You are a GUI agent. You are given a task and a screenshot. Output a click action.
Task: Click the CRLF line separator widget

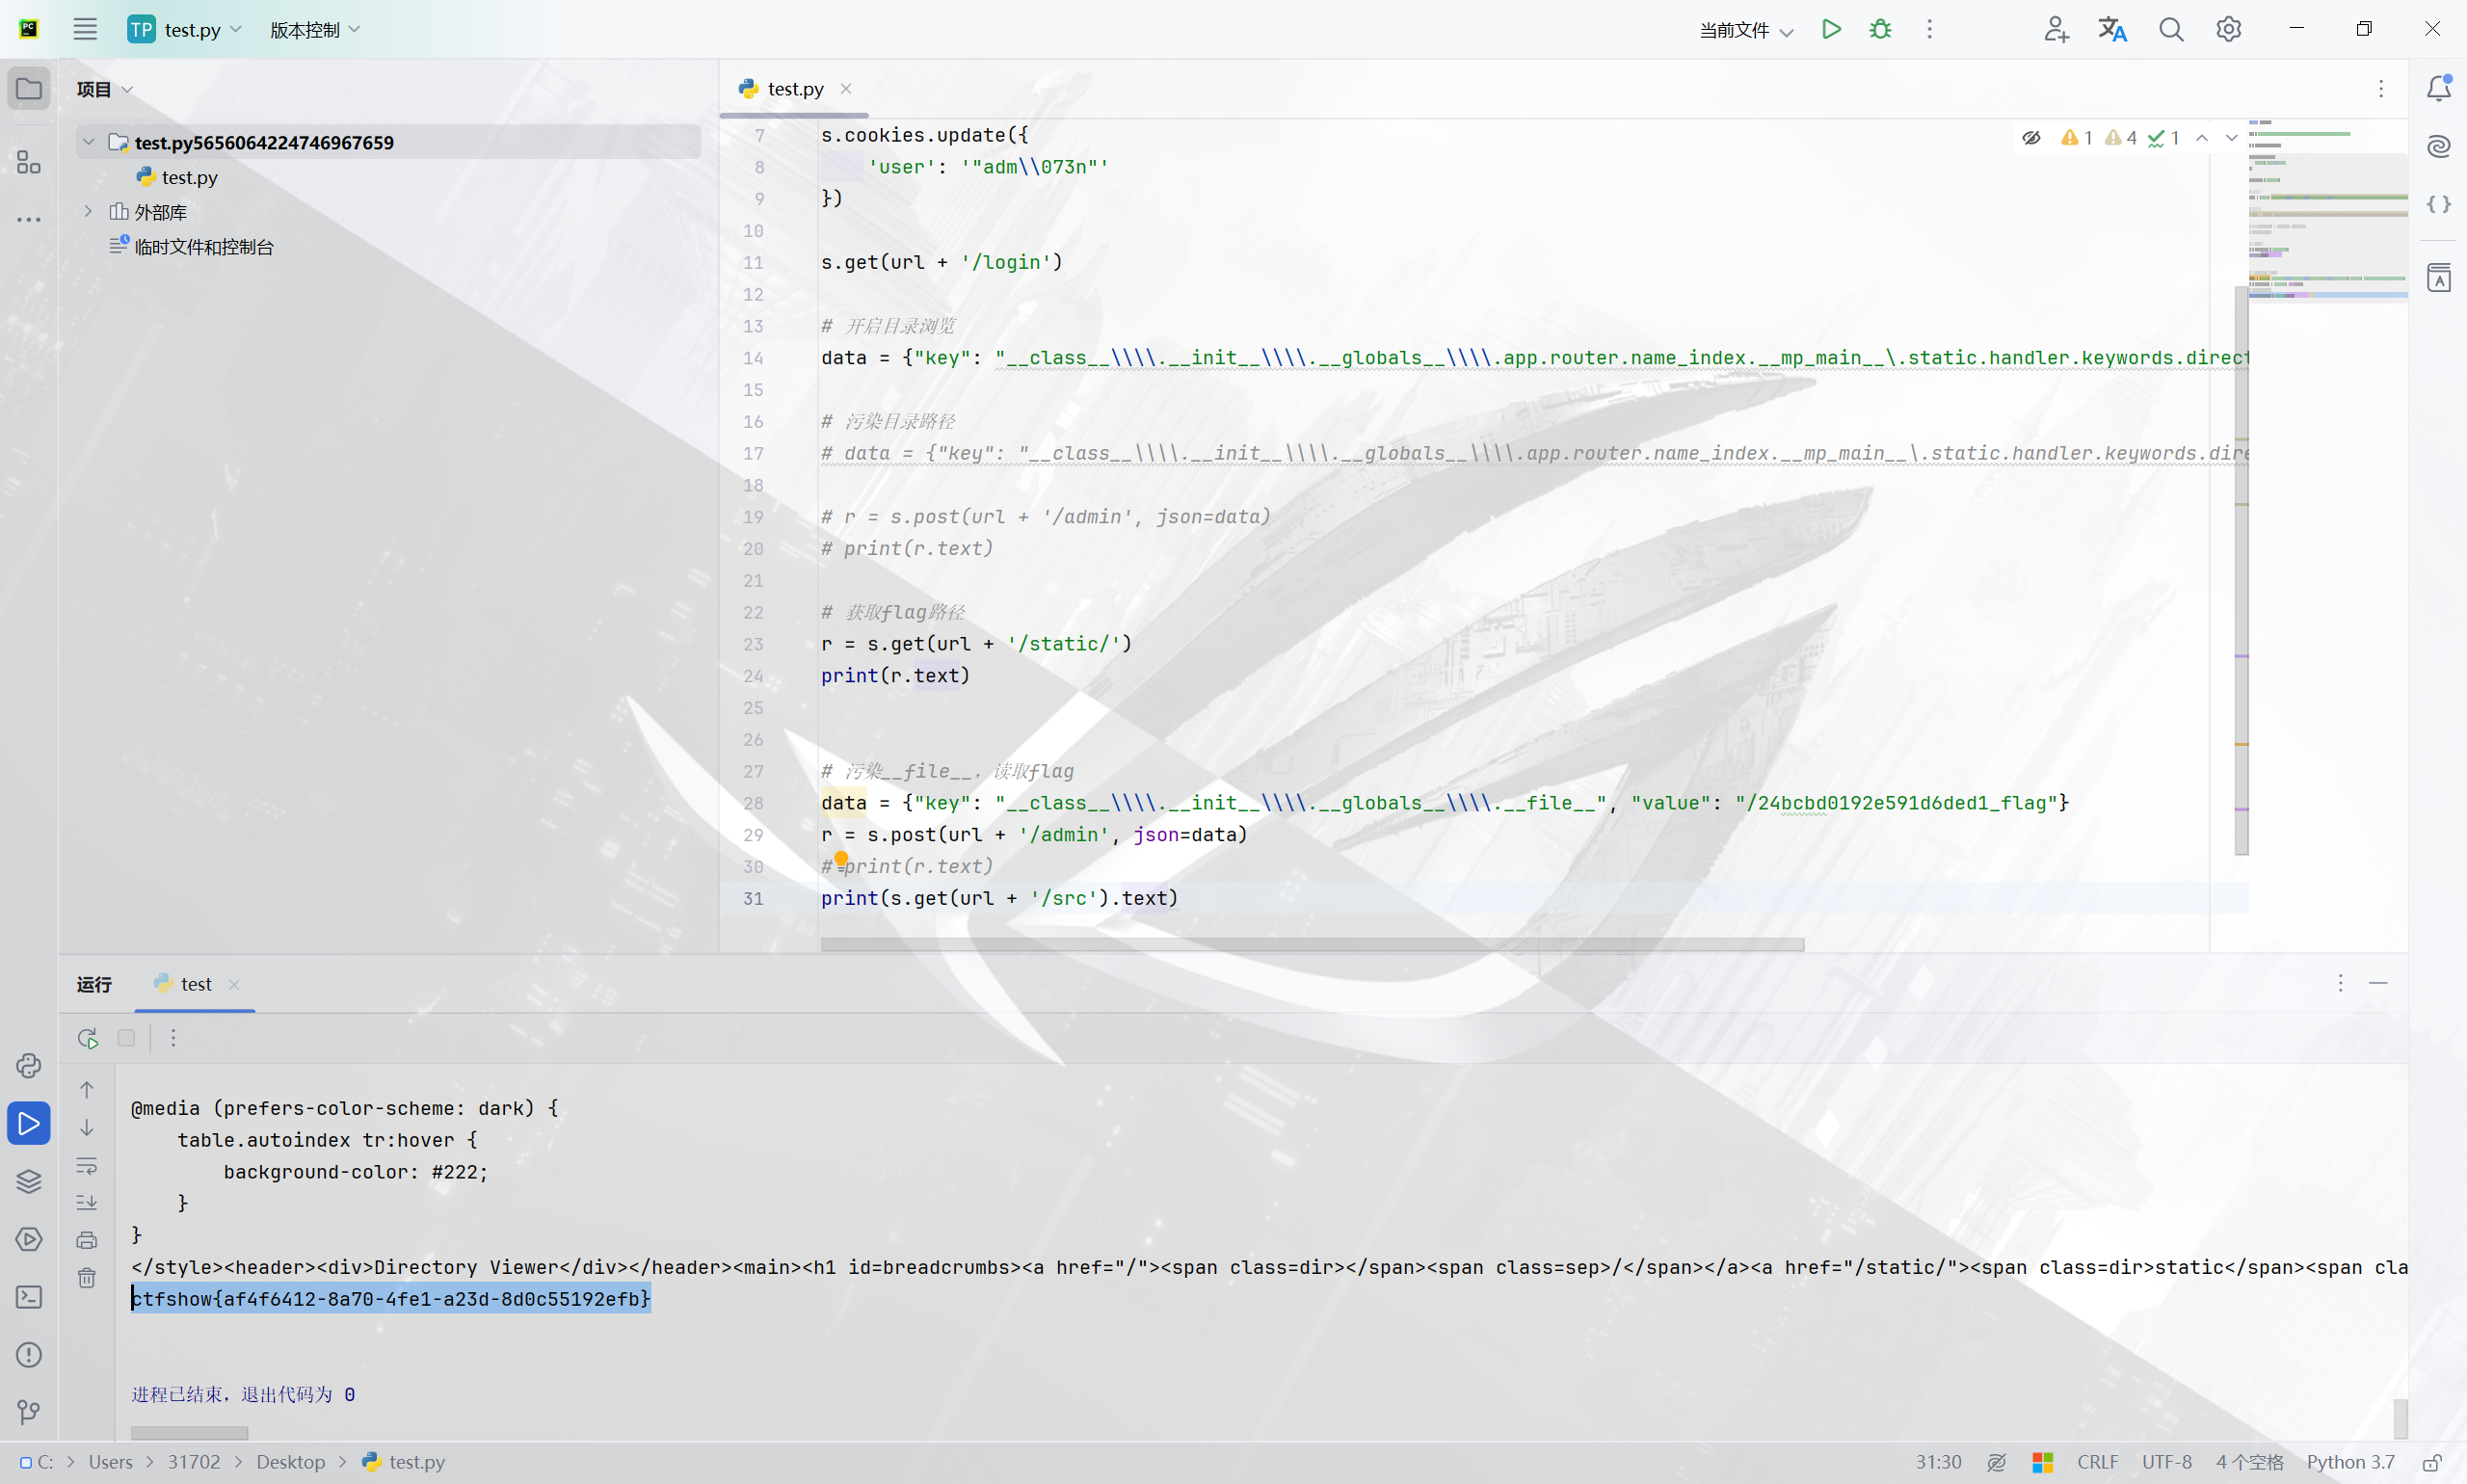click(x=2097, y=1462)
